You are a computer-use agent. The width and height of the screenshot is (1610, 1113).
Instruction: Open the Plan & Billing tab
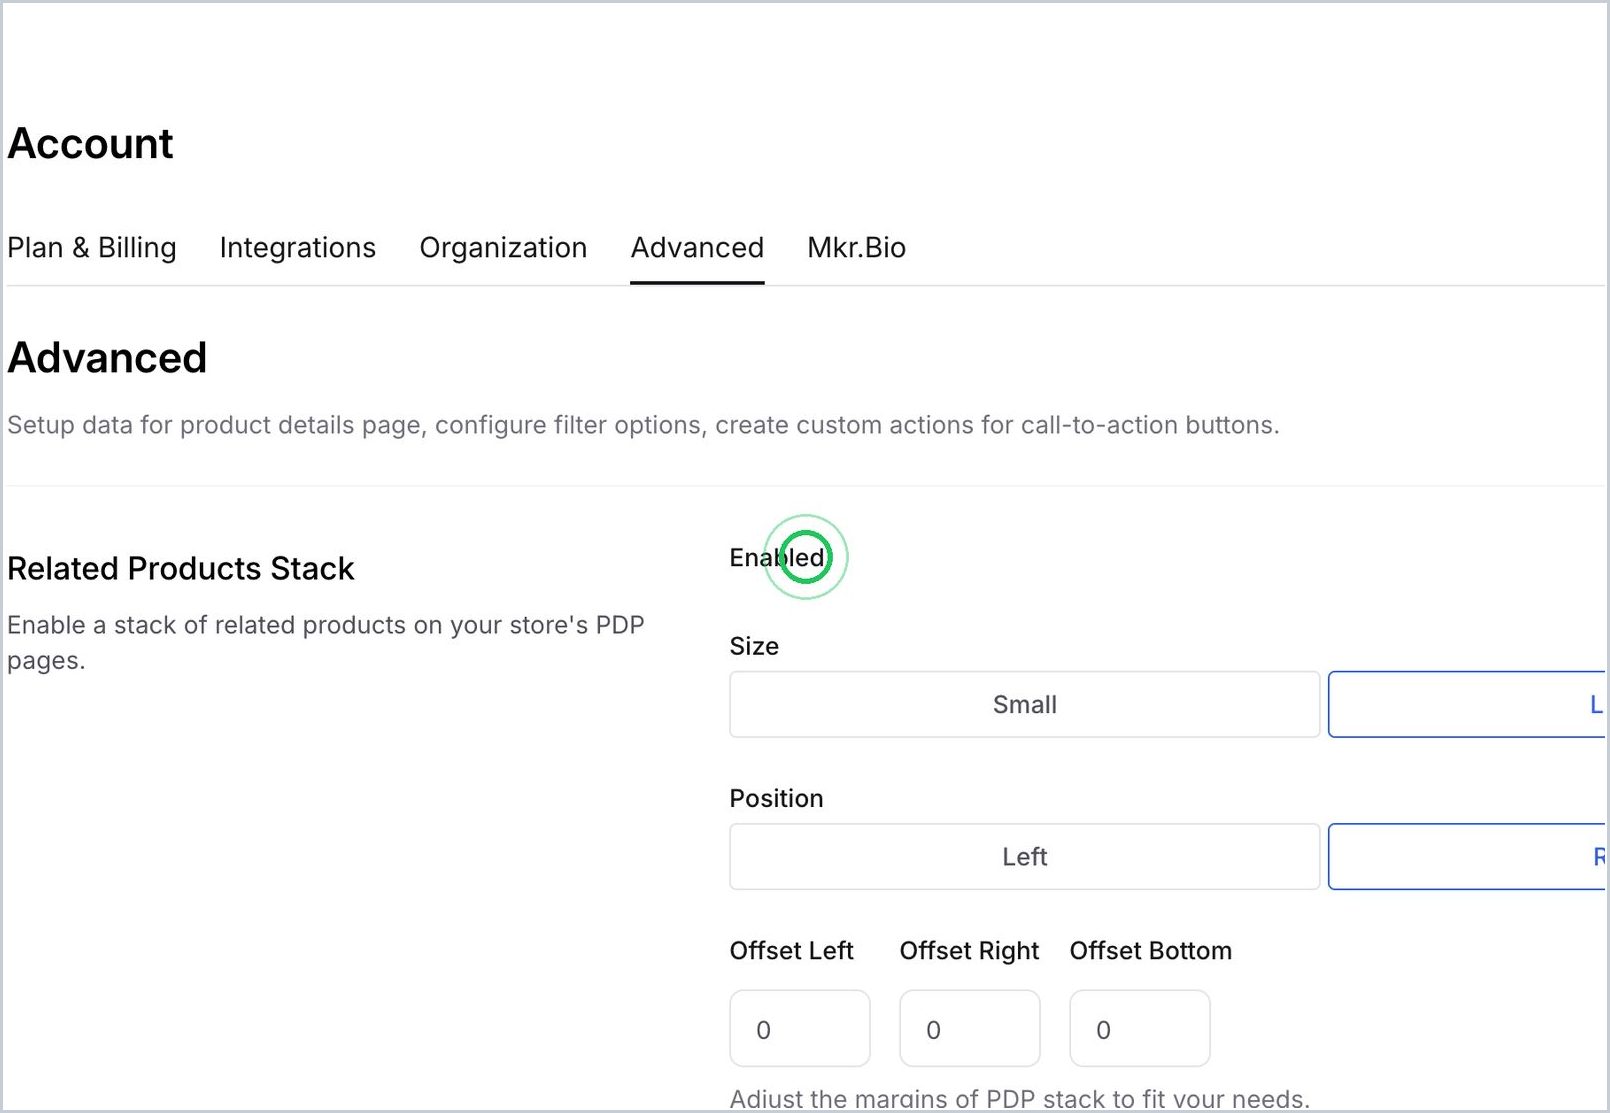(92, 248)
